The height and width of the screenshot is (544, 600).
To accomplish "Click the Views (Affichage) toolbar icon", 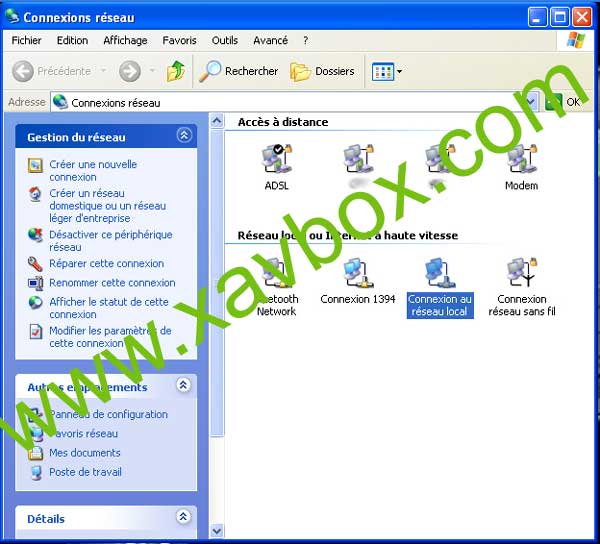I will (383, 72).
